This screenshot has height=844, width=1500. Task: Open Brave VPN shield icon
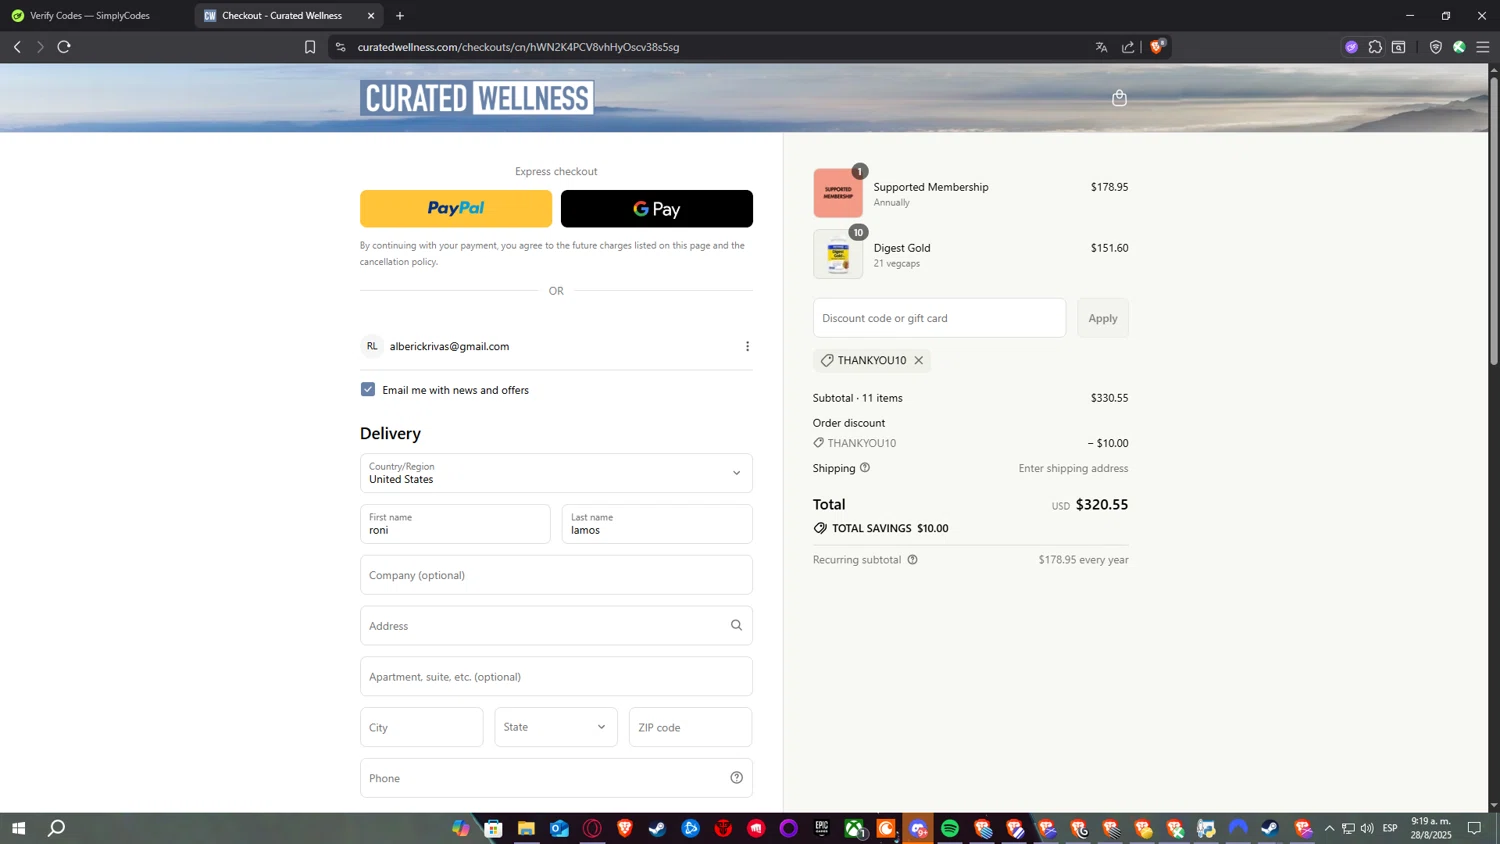pyautogui.click(x=1436, y=47)
